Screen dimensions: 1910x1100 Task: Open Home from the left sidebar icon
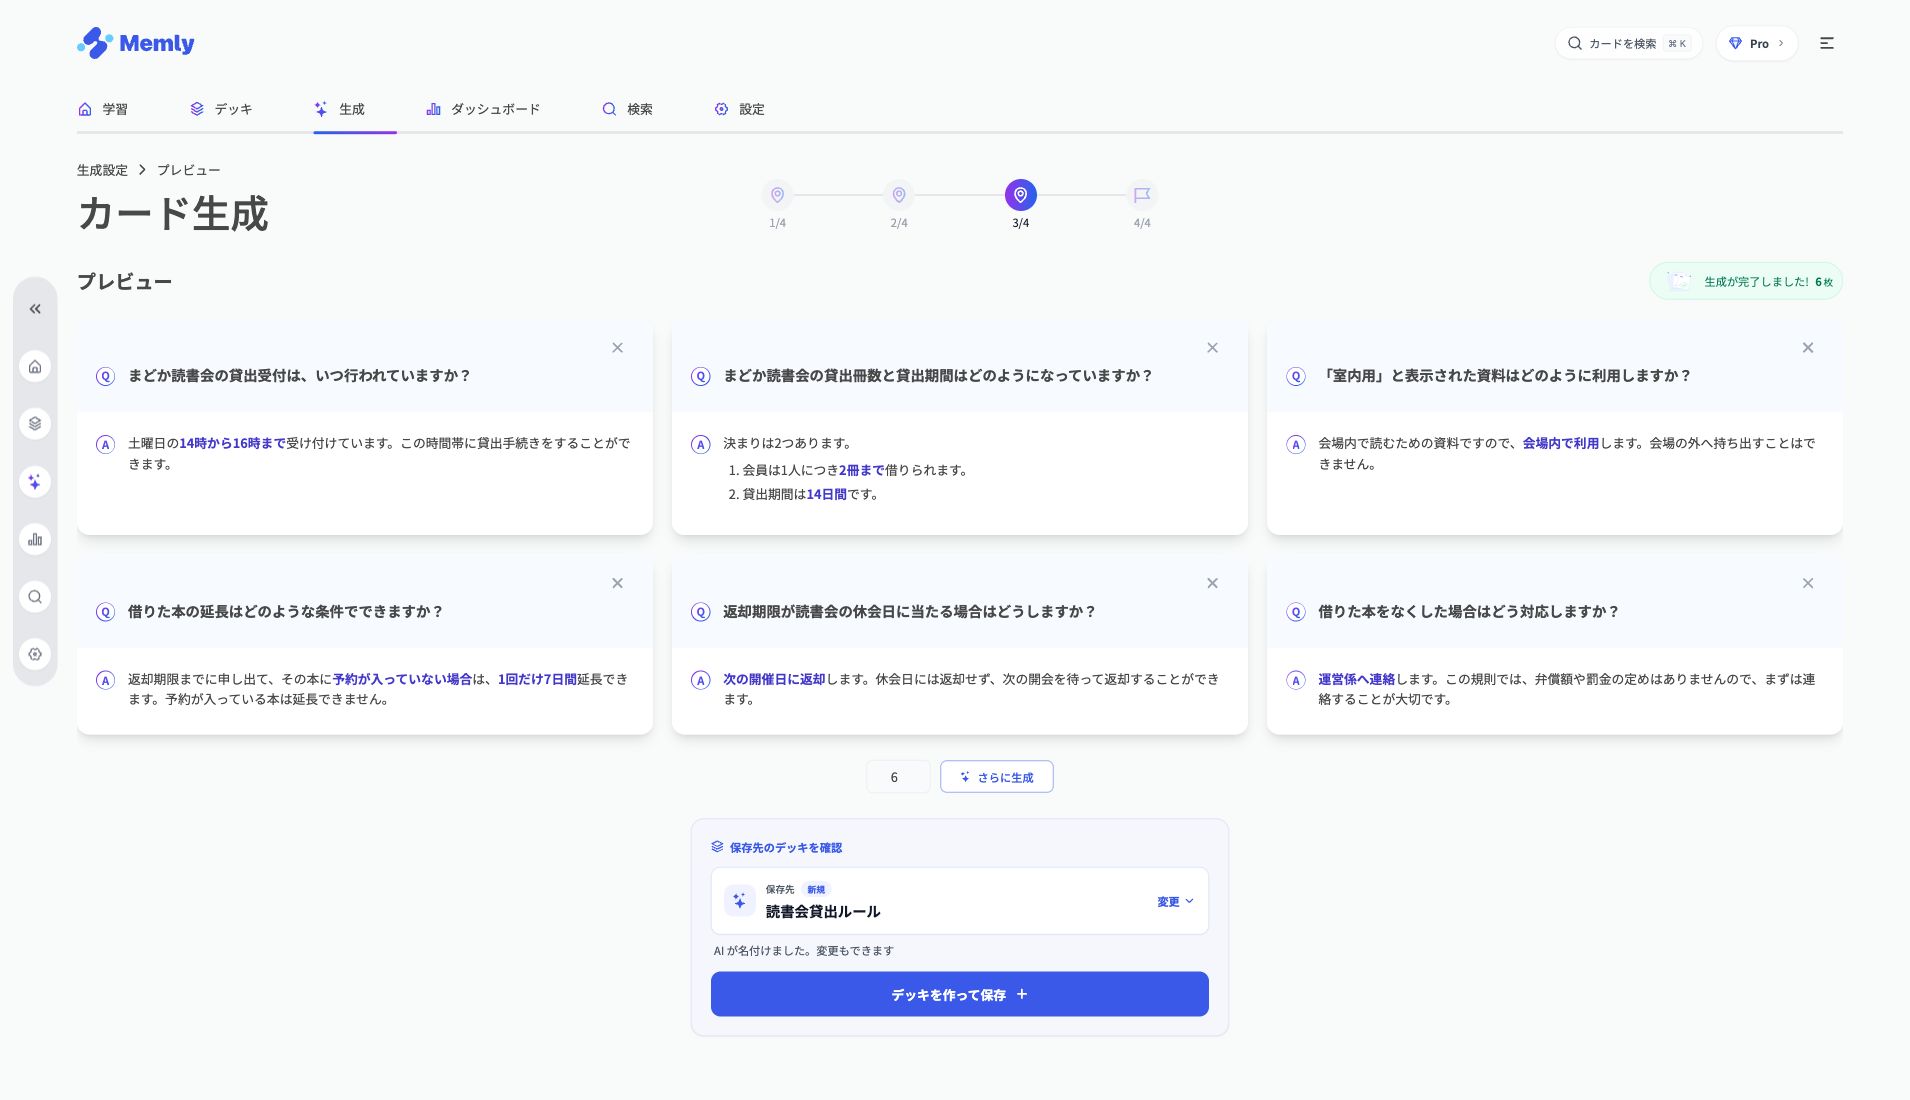pyautogui.click(x=35, y=366)
